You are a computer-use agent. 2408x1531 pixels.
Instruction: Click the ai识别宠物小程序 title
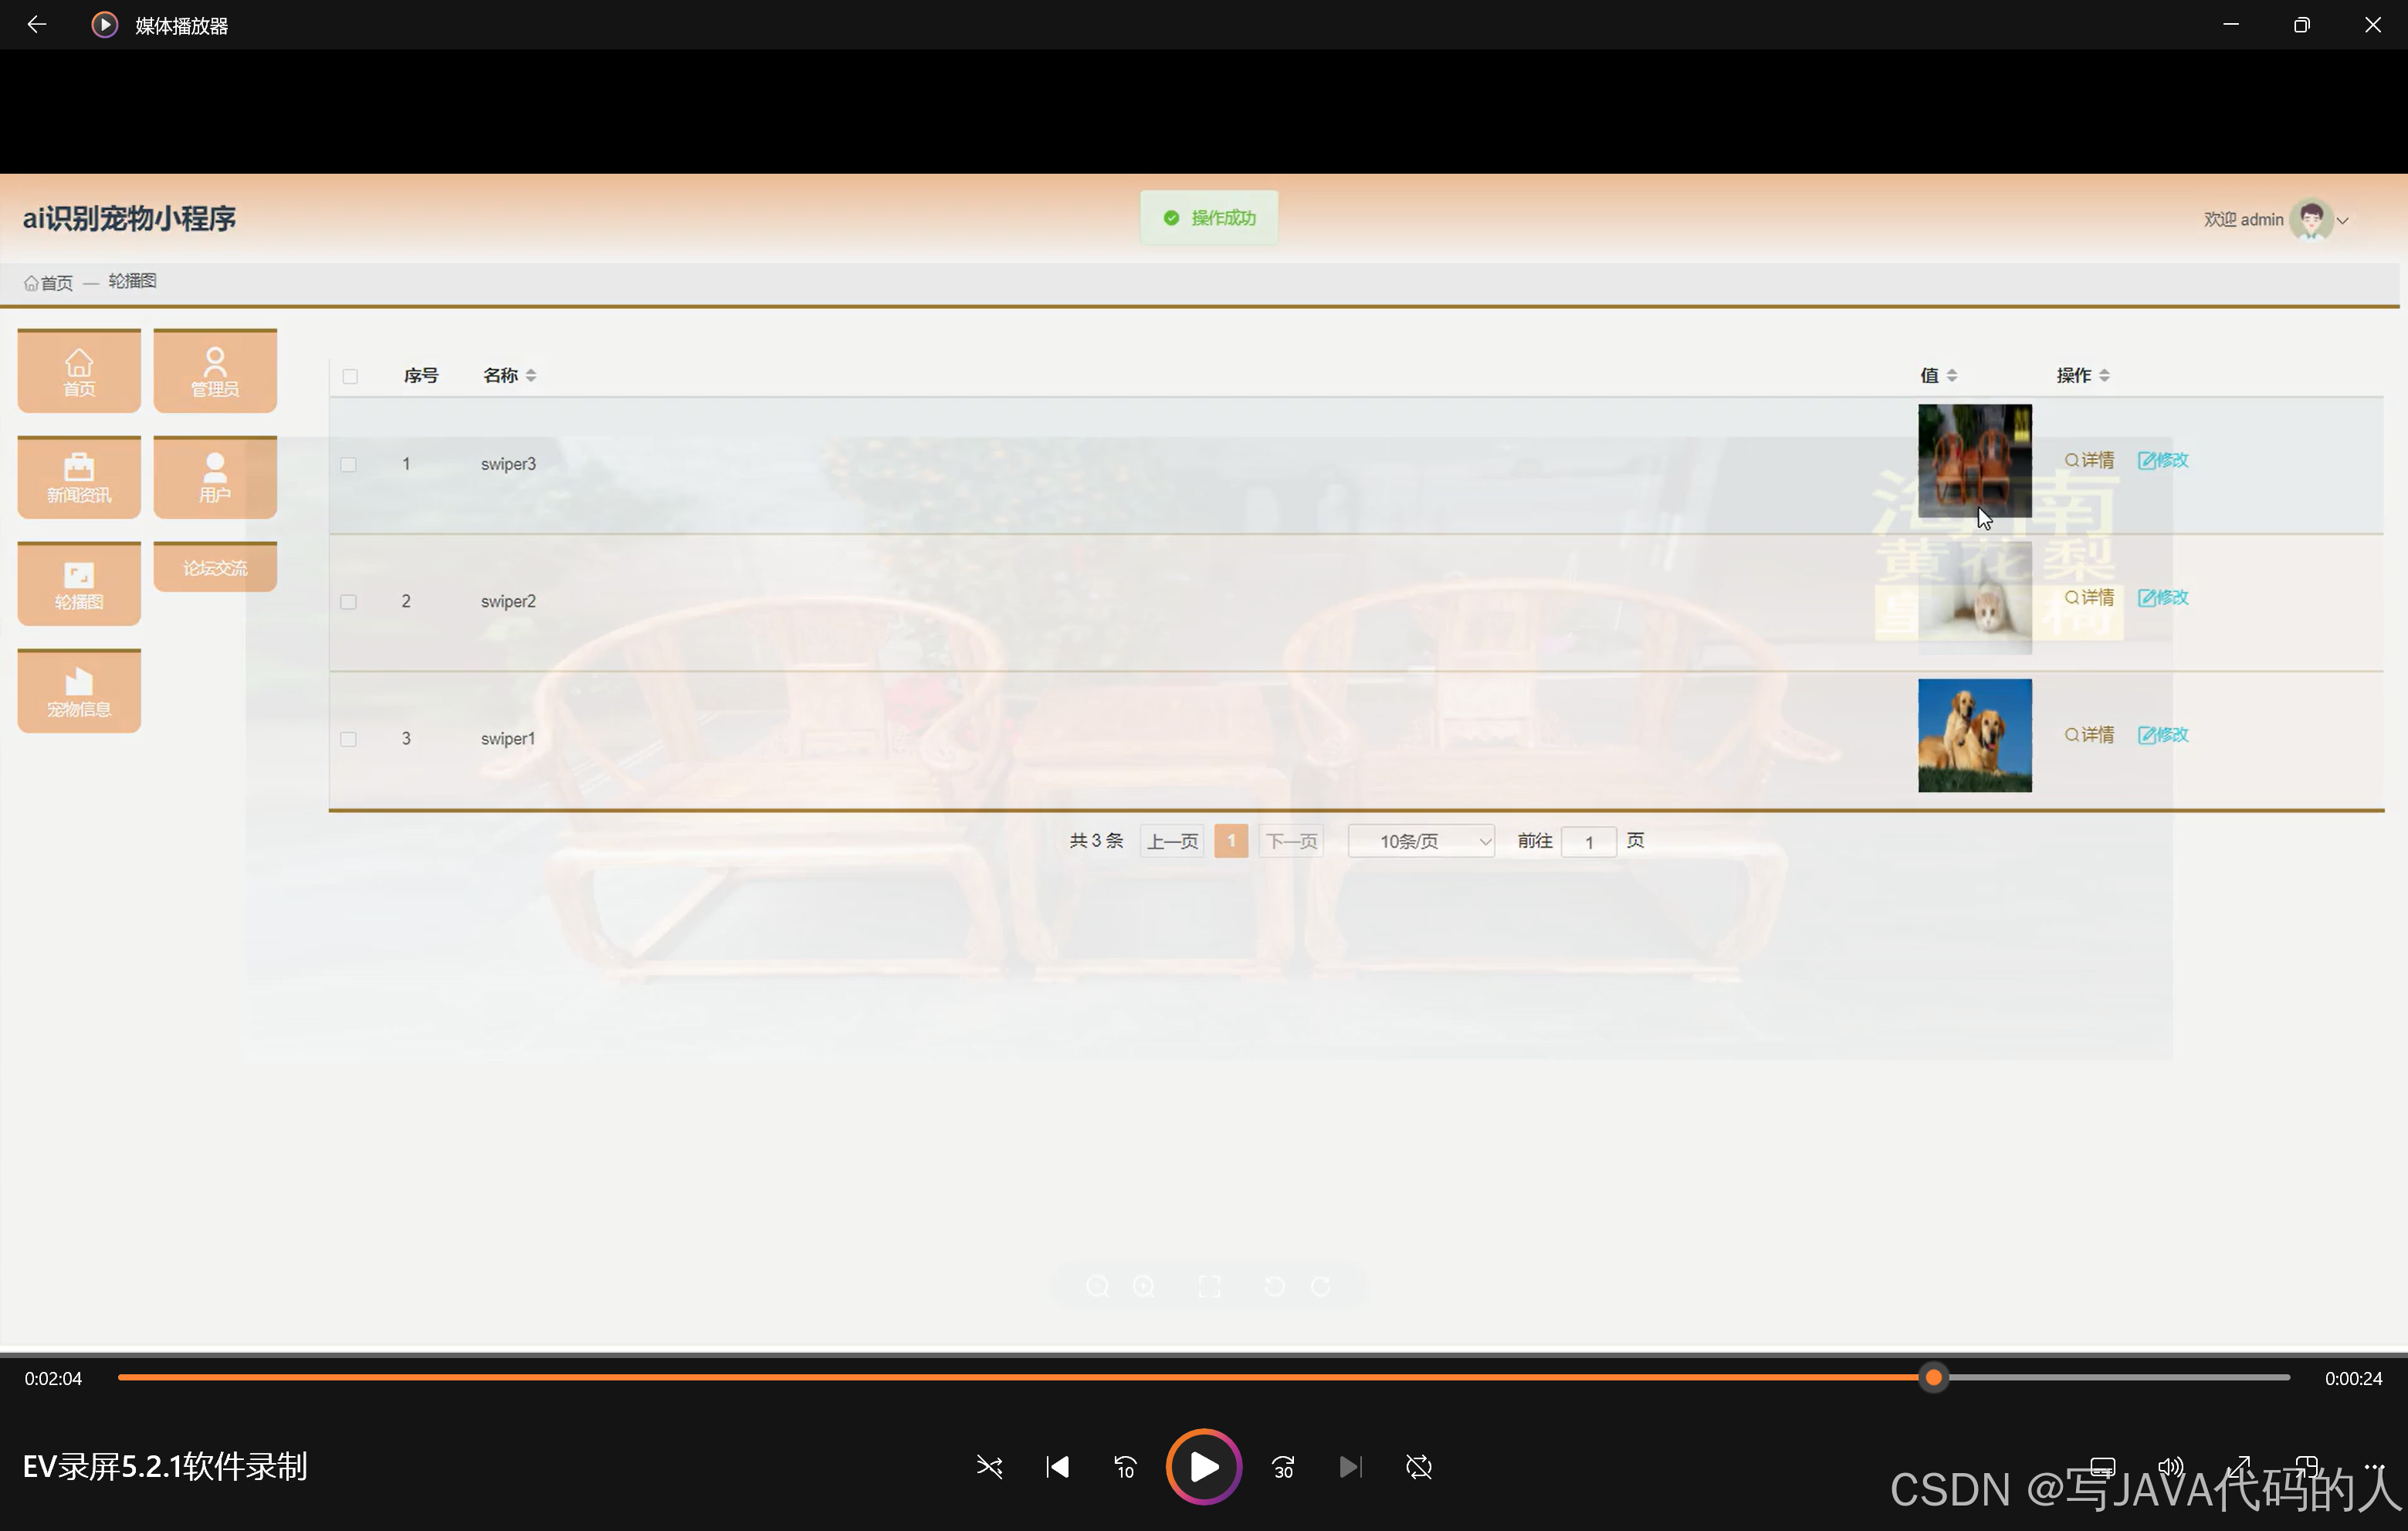(129, 218)
